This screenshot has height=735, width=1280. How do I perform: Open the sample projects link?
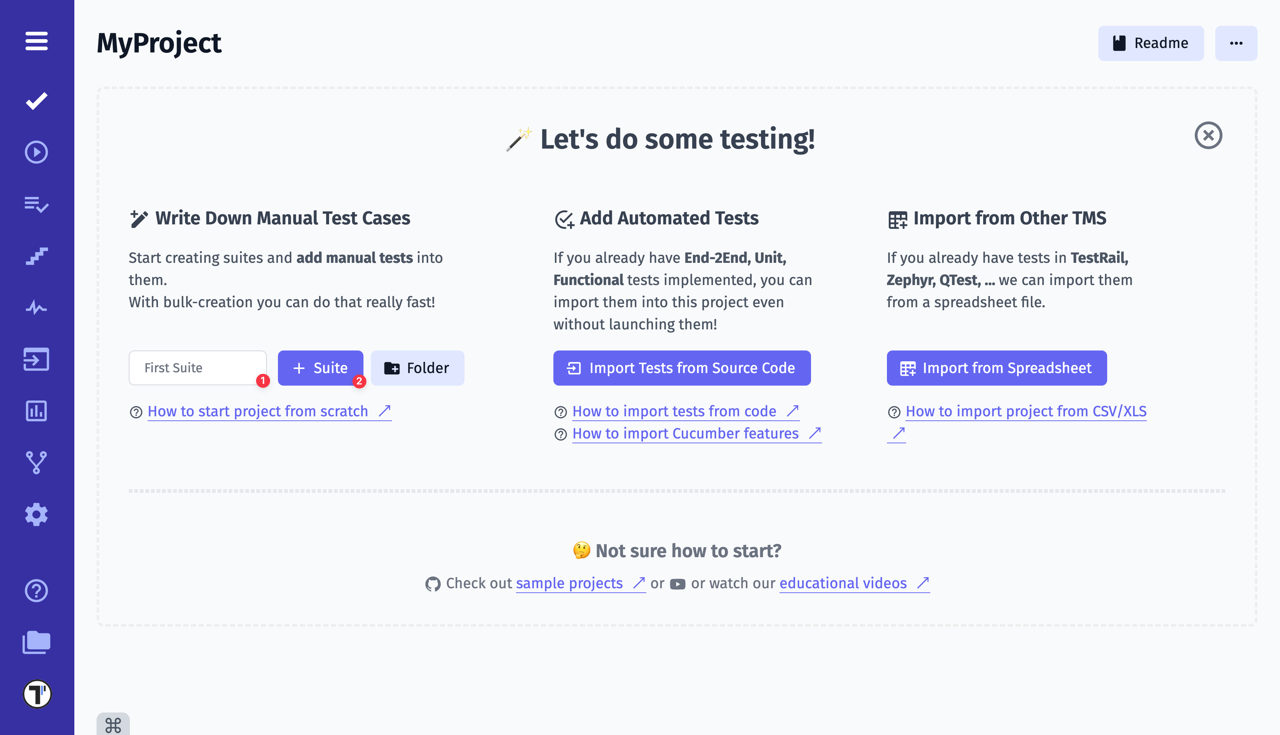[572, 583]
